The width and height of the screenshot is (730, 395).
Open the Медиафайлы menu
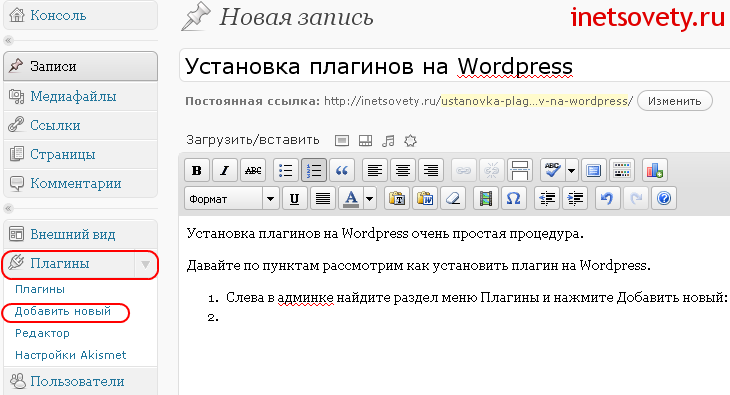point(80,96)
